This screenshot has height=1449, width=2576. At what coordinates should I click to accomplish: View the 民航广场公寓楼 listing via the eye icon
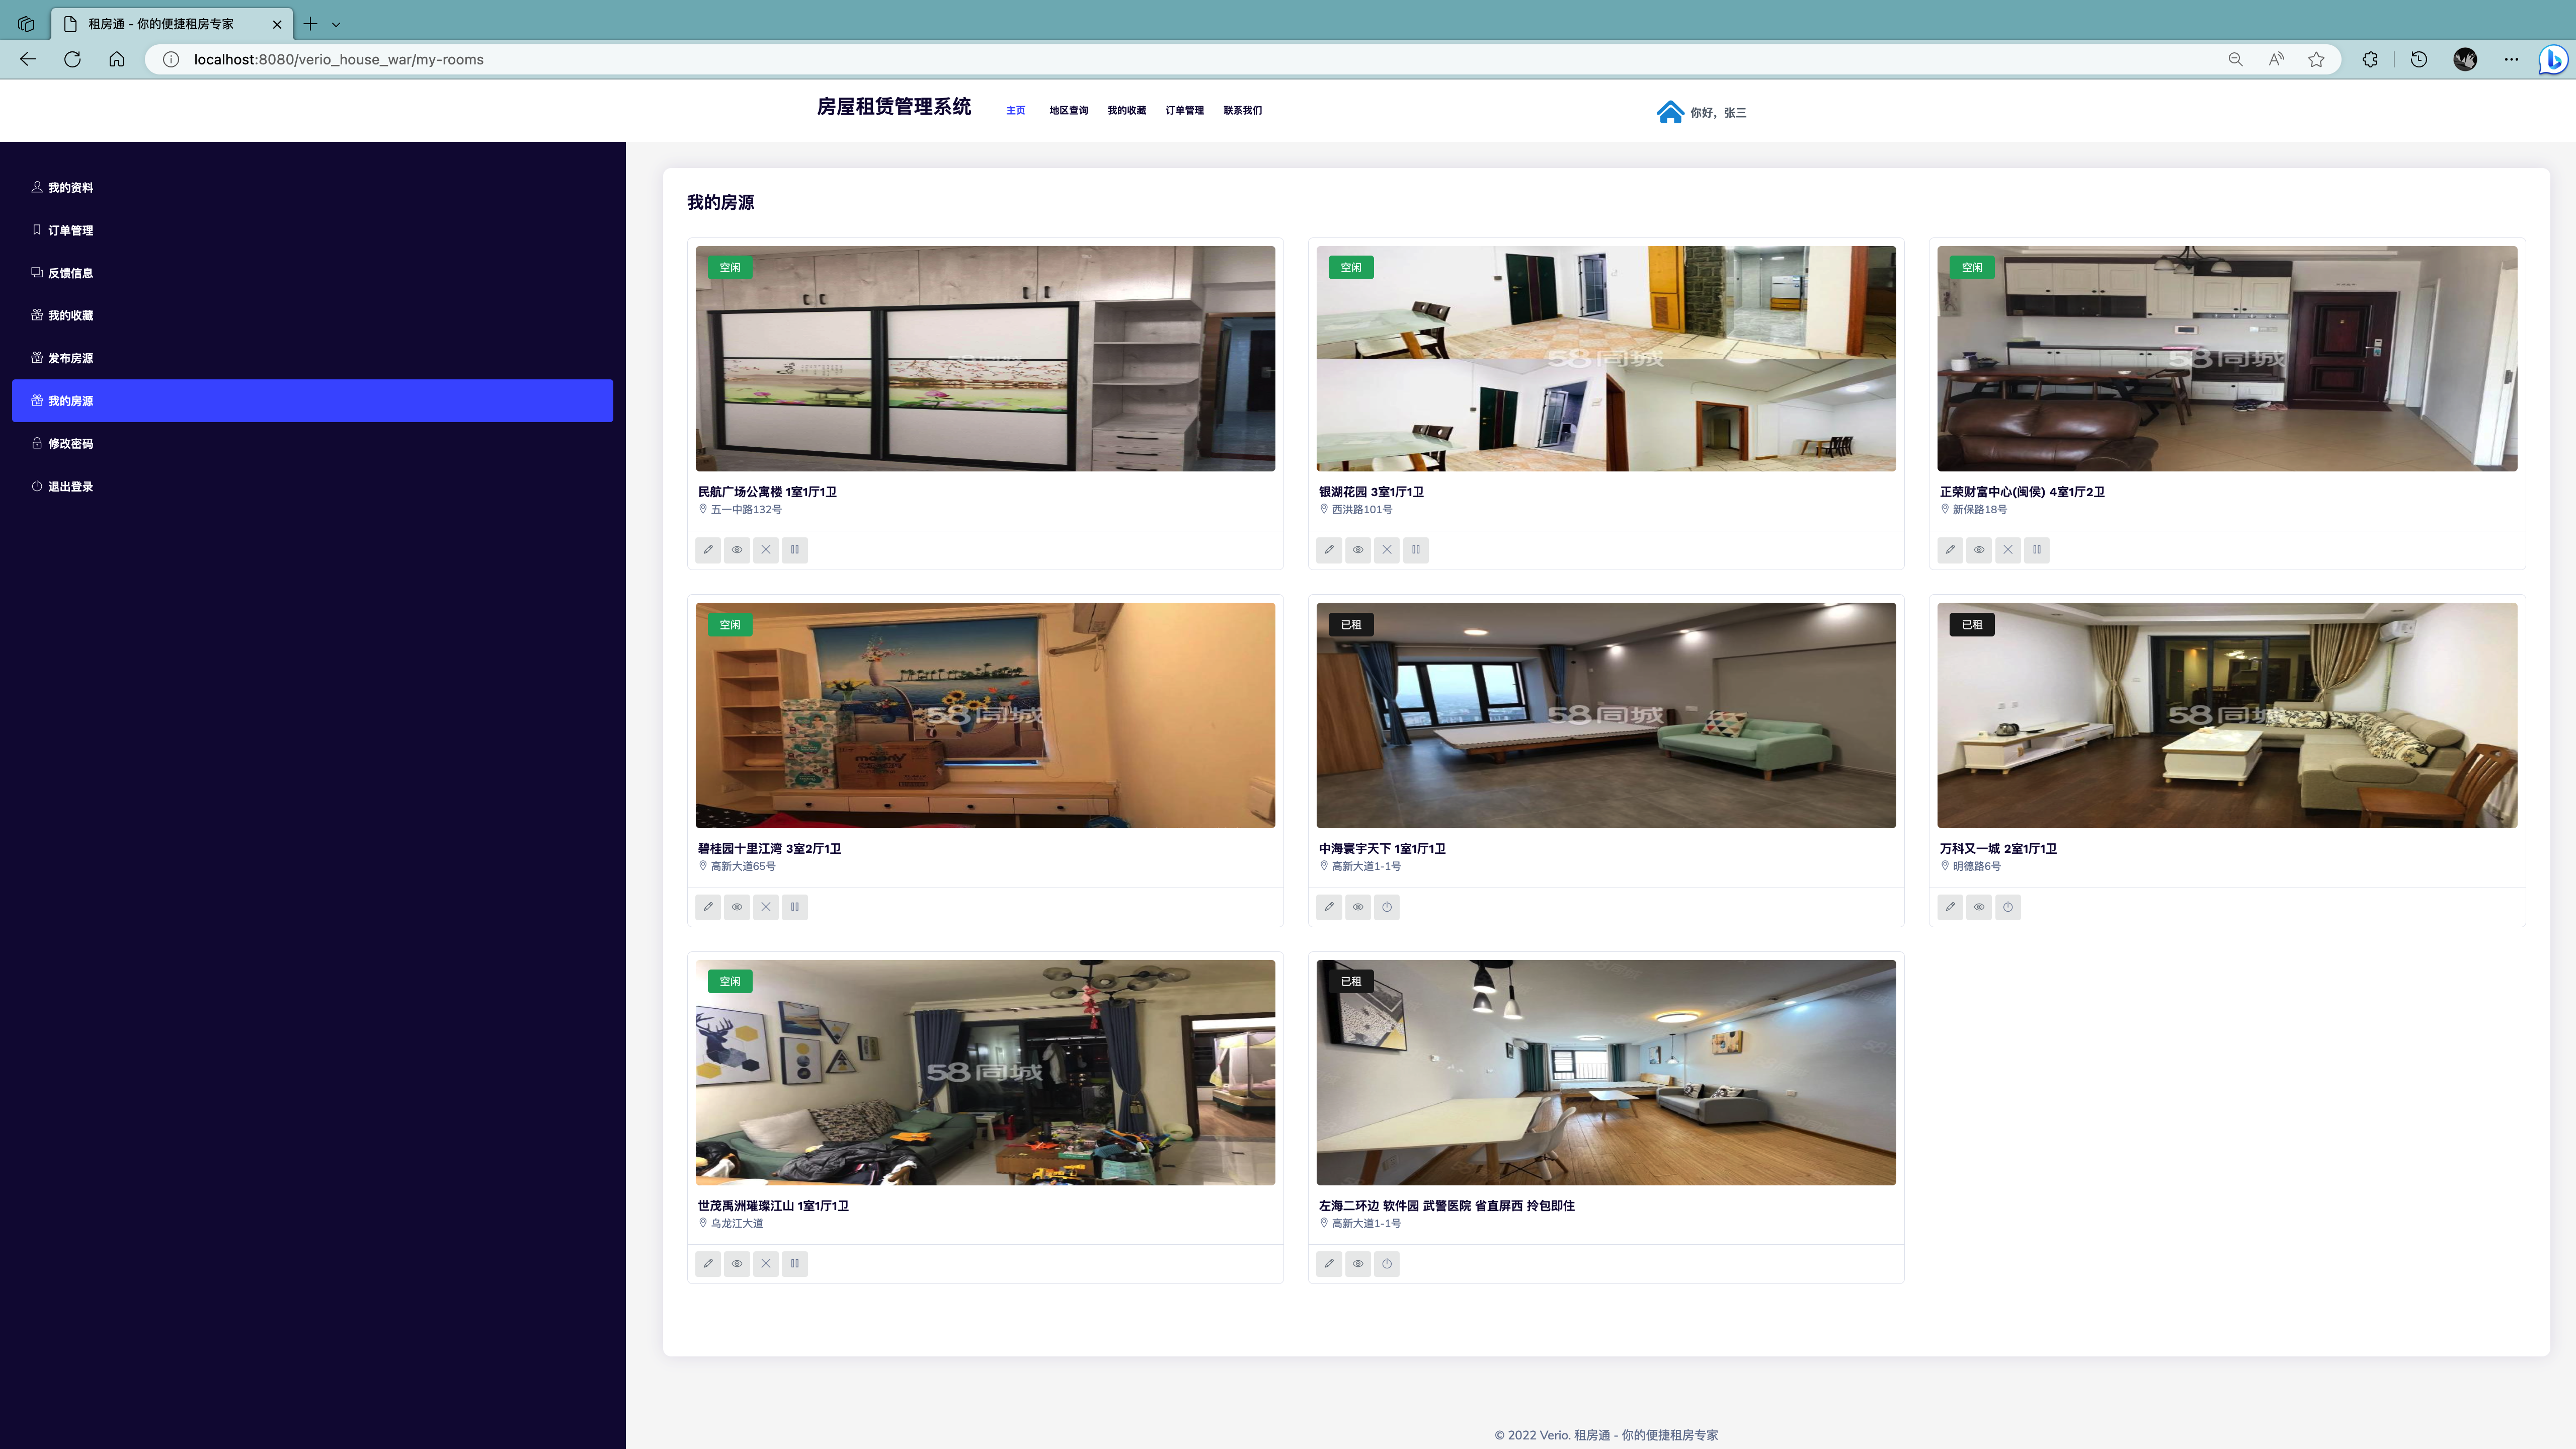pyautogui.click(x=737, y=549)
